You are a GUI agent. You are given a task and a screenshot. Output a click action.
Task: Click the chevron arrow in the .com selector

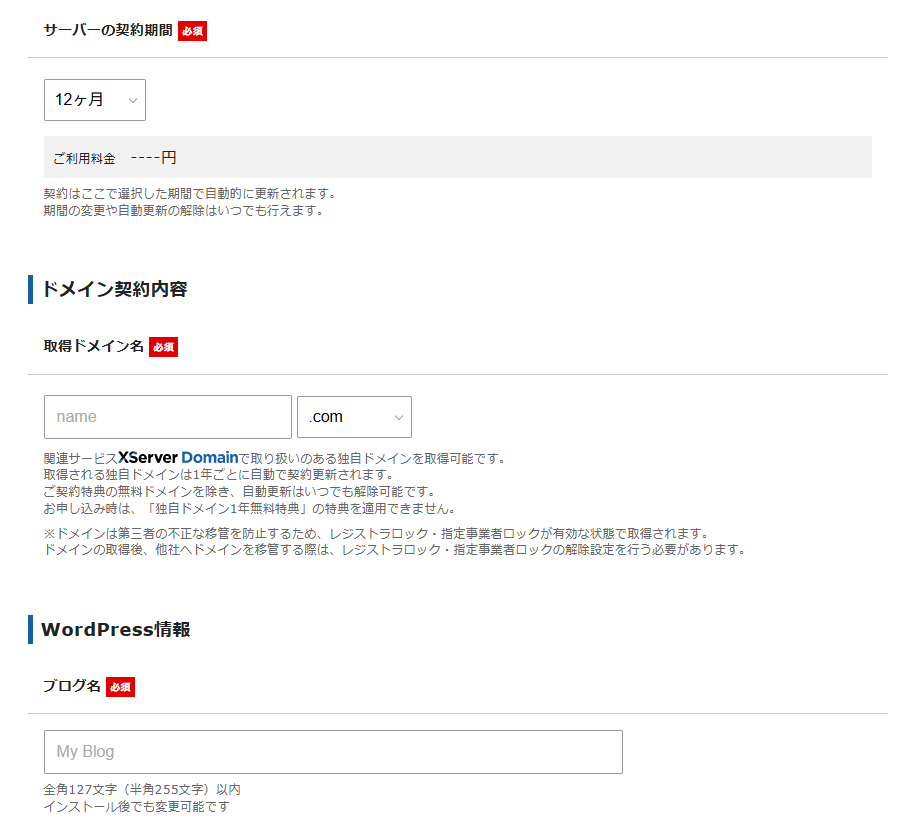tap(399, 418)
